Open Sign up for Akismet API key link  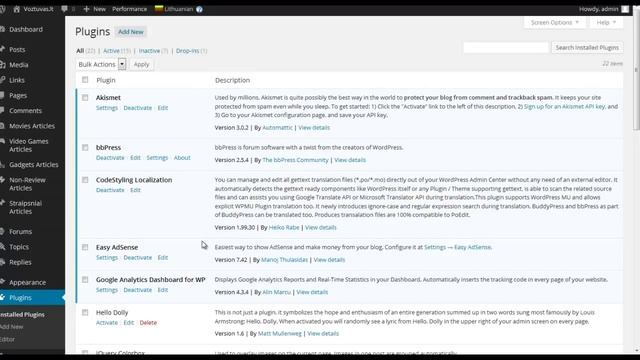click(x=564, y=106)
